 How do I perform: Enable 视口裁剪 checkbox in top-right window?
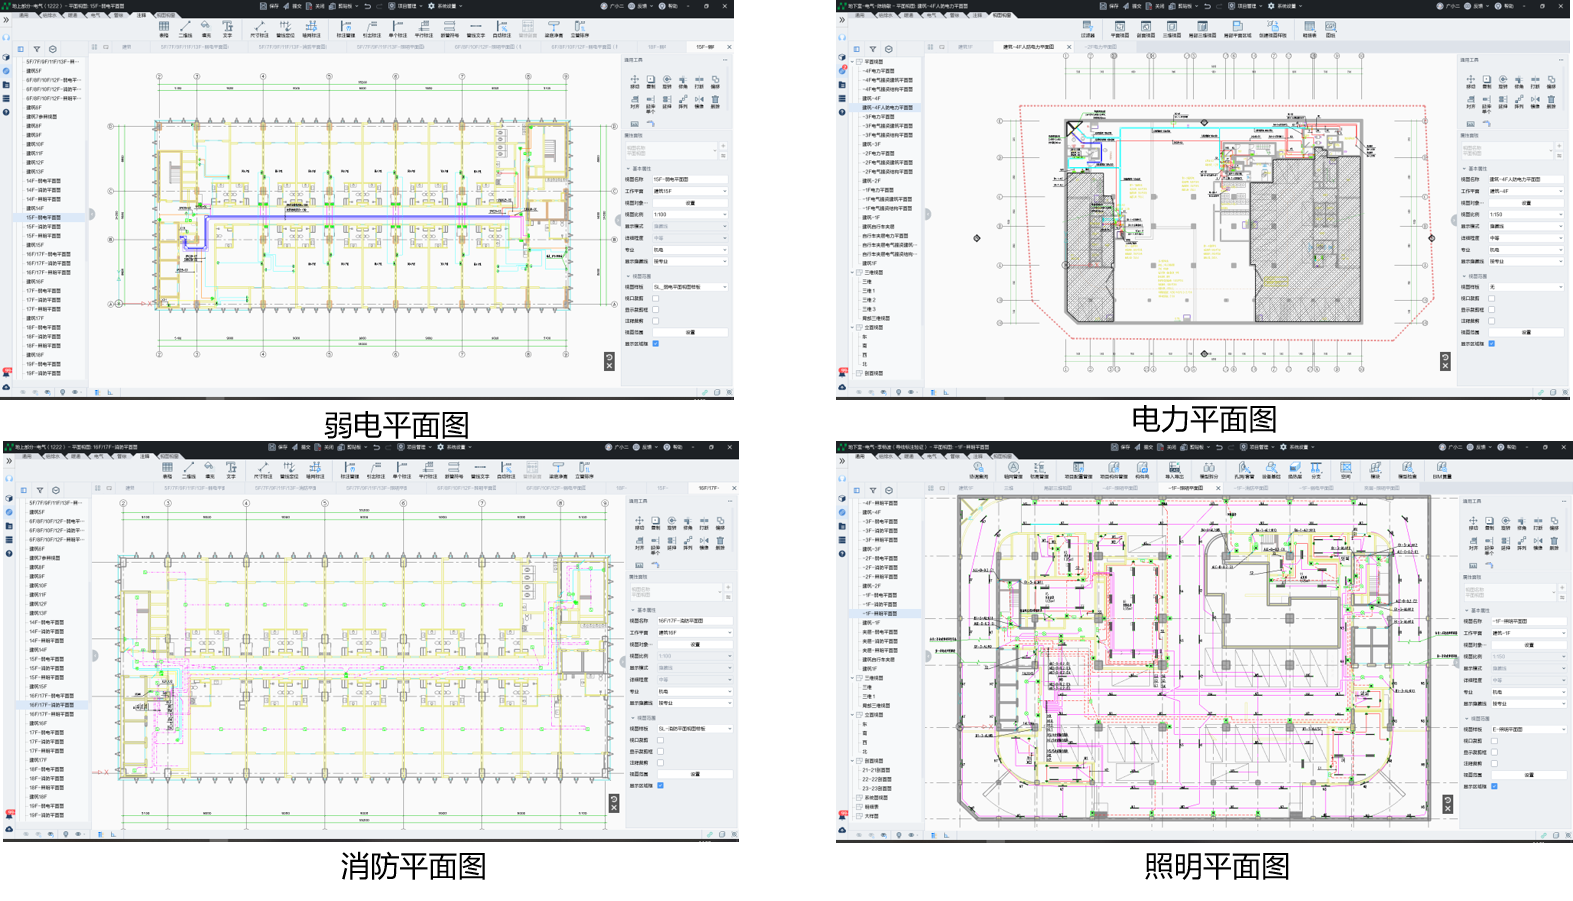tap(1491, 298)
